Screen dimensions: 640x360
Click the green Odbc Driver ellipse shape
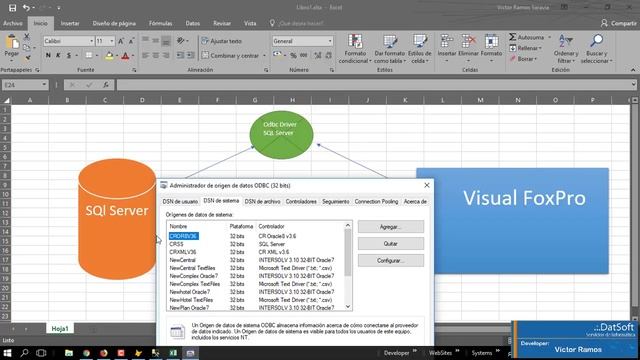(281, 135)
